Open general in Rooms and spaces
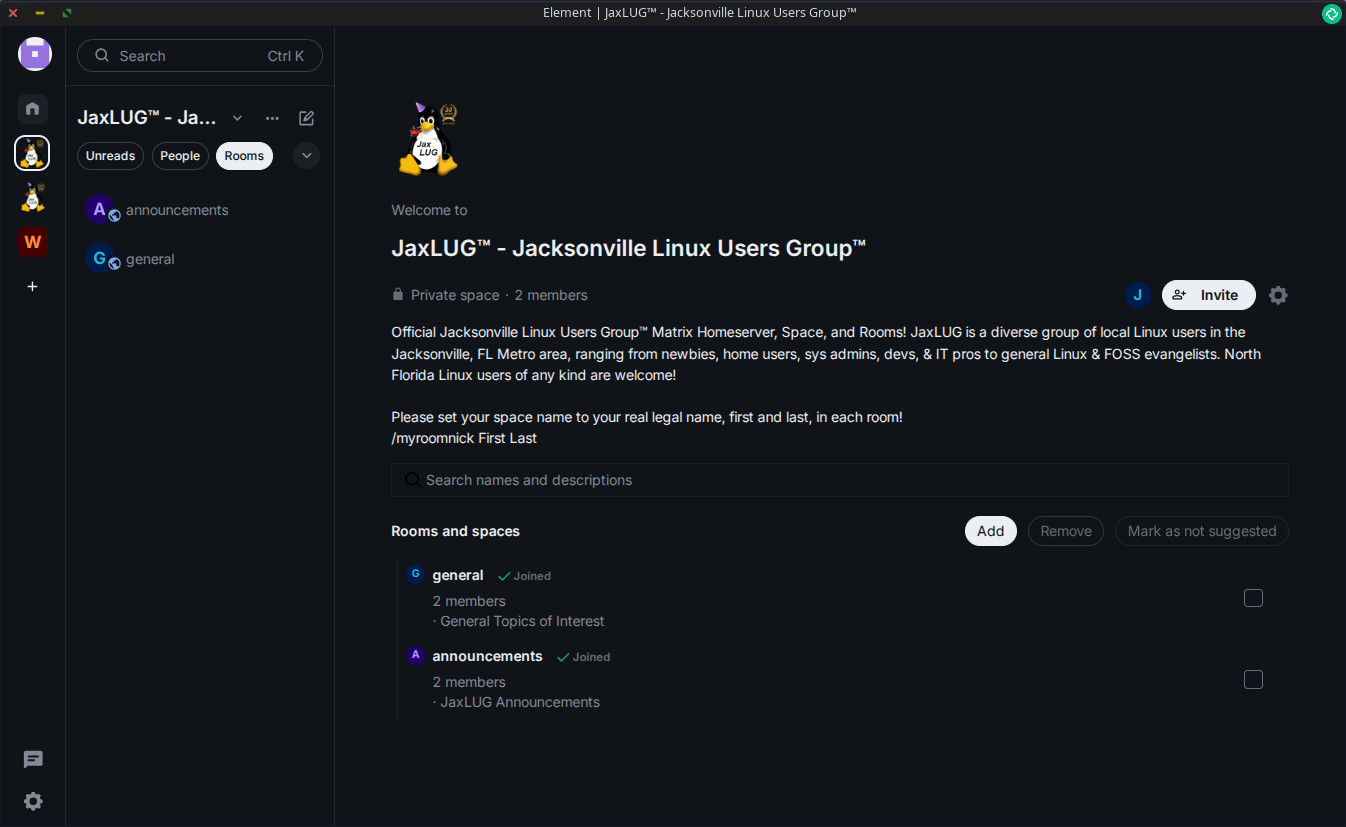The height and width of the screenshot is (827, 1346). click(x=458, y=575)
